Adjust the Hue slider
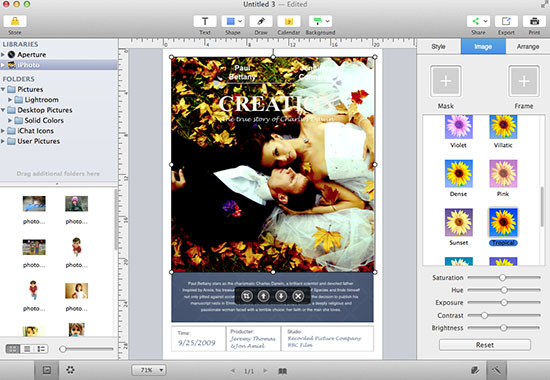The image size is (550, 380). point(504,290)
